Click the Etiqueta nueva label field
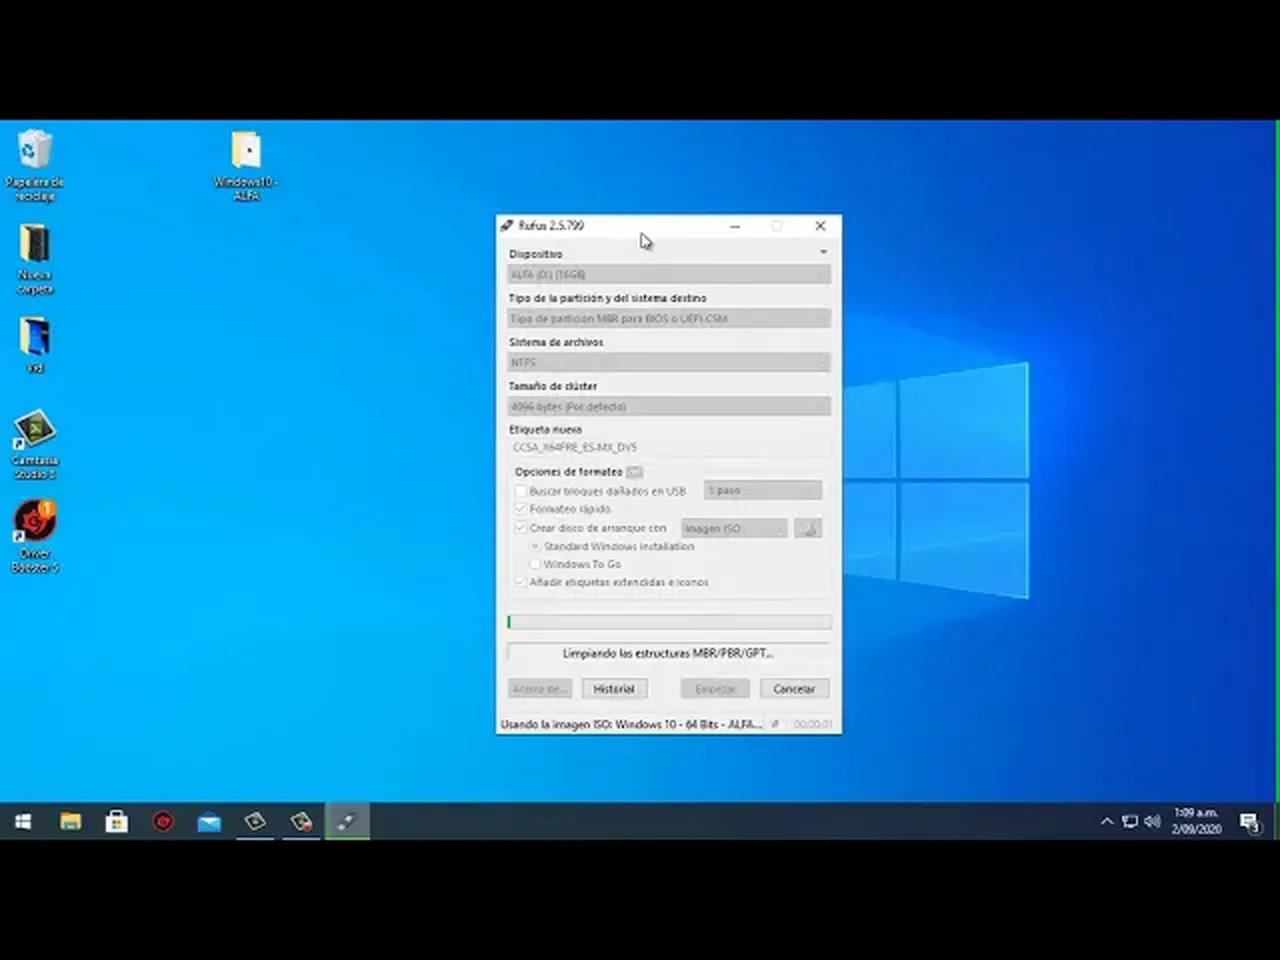Viewport: 1280px width, 960px height. coord(668,446)
